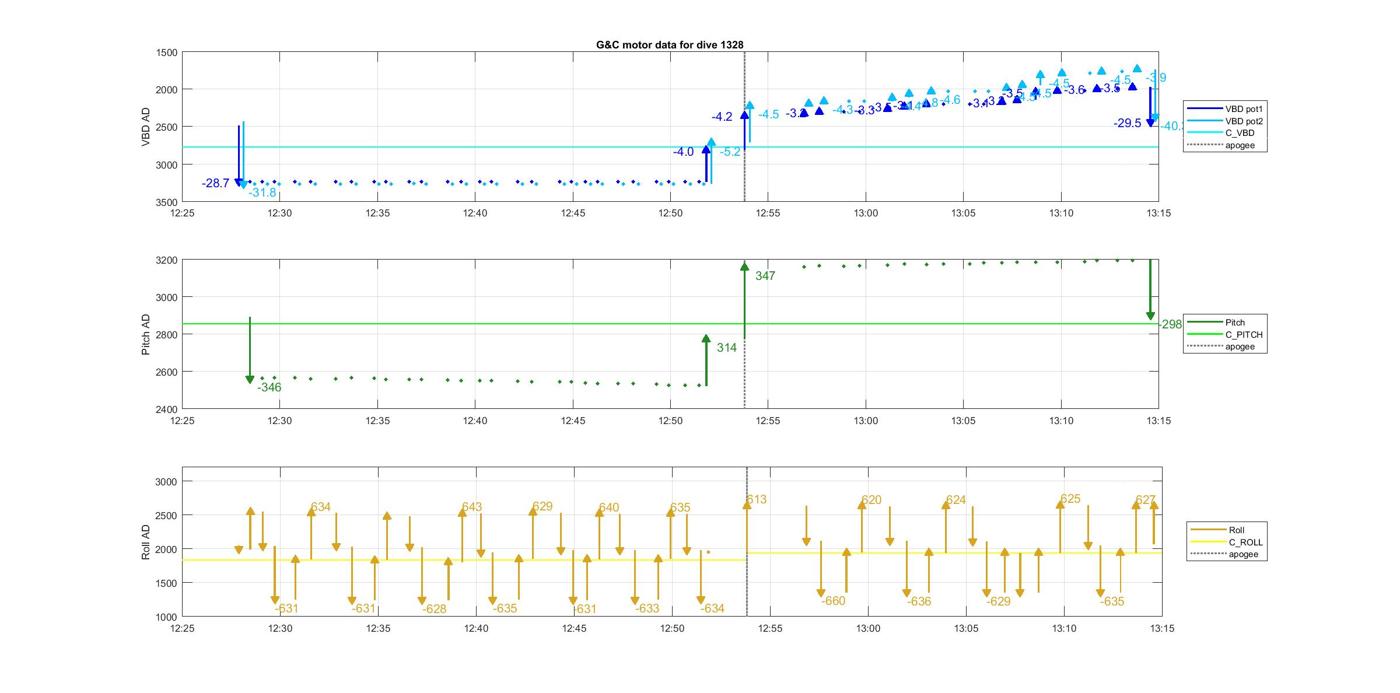
Task: Click the -31.8 VBD pot2 label
Action: click(x=262, y=193)
